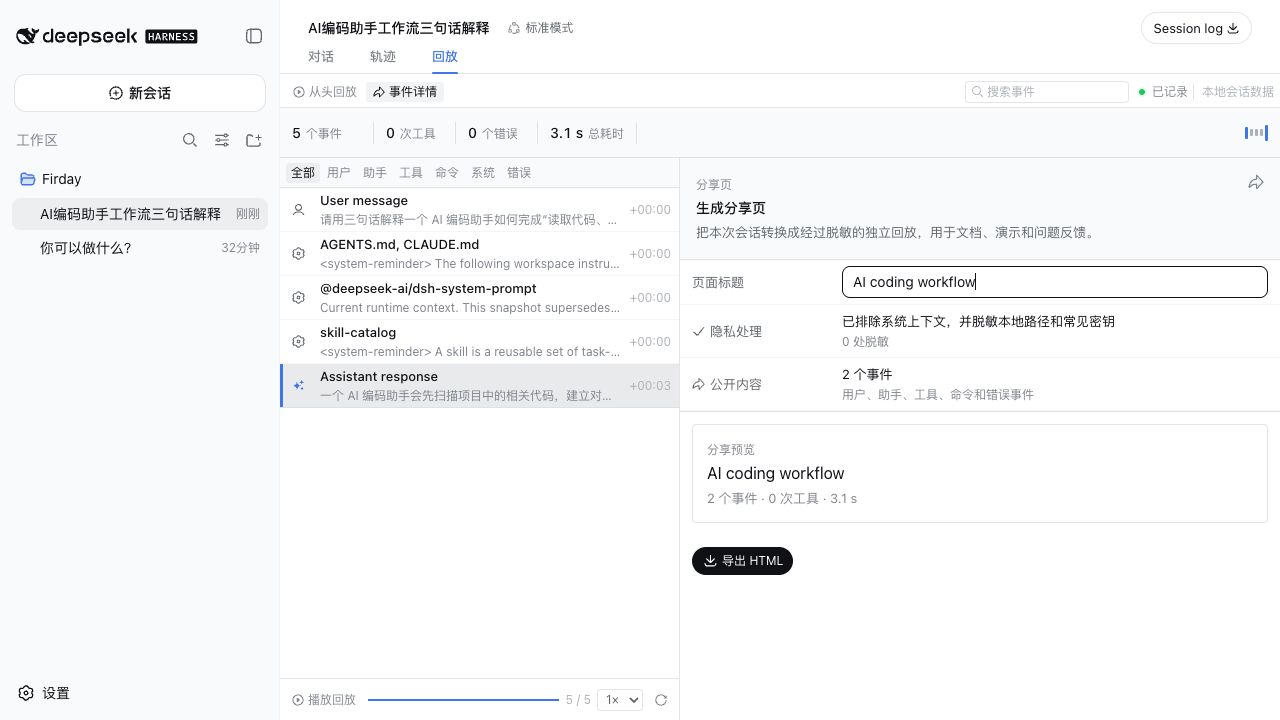This screenshot has width=1280, height=720.
Task: Click the 工作区 section label
Action: tap(37, 140)
